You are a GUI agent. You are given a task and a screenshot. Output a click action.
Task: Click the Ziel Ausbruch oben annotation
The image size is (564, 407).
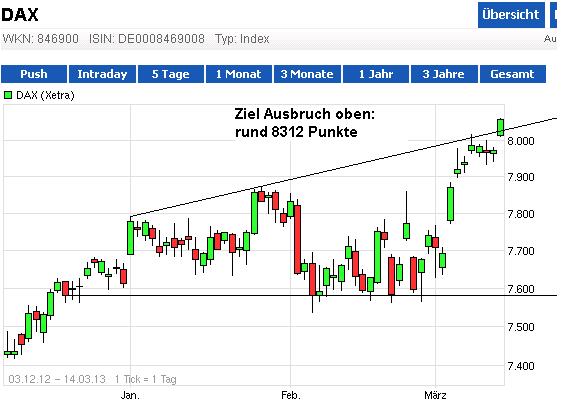tap(305, 114)
